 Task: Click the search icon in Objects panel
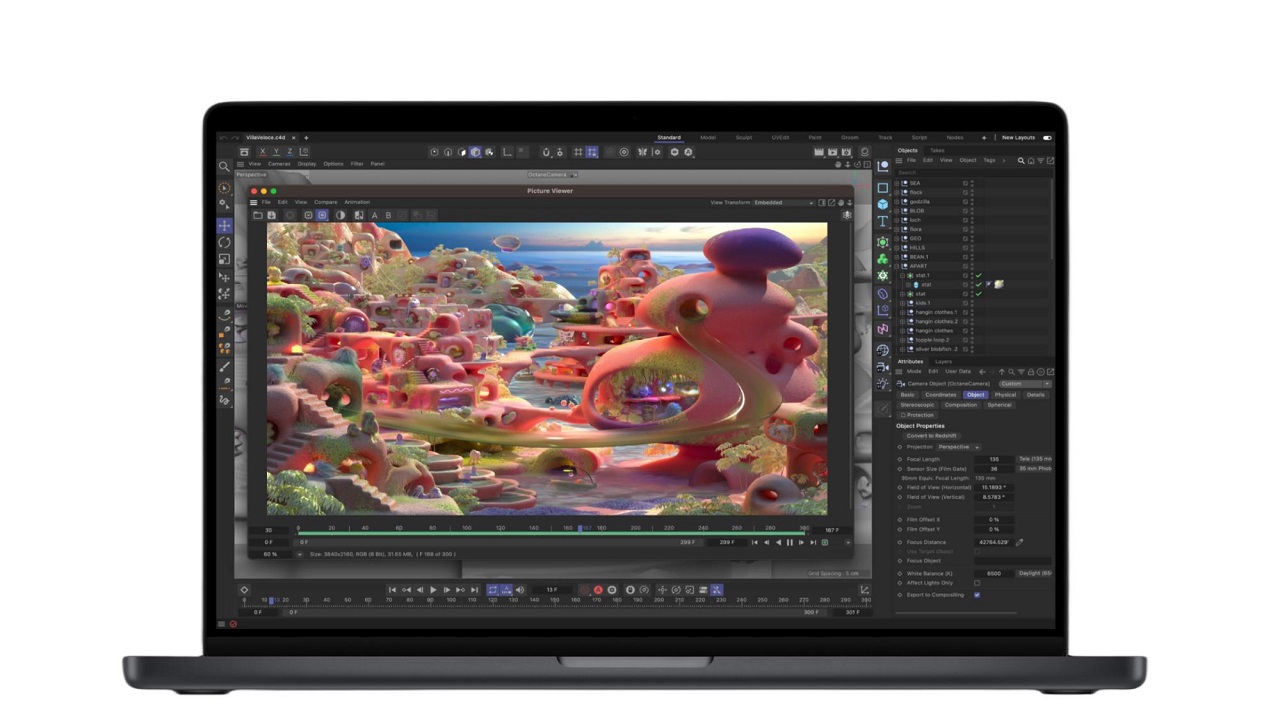1021,160
